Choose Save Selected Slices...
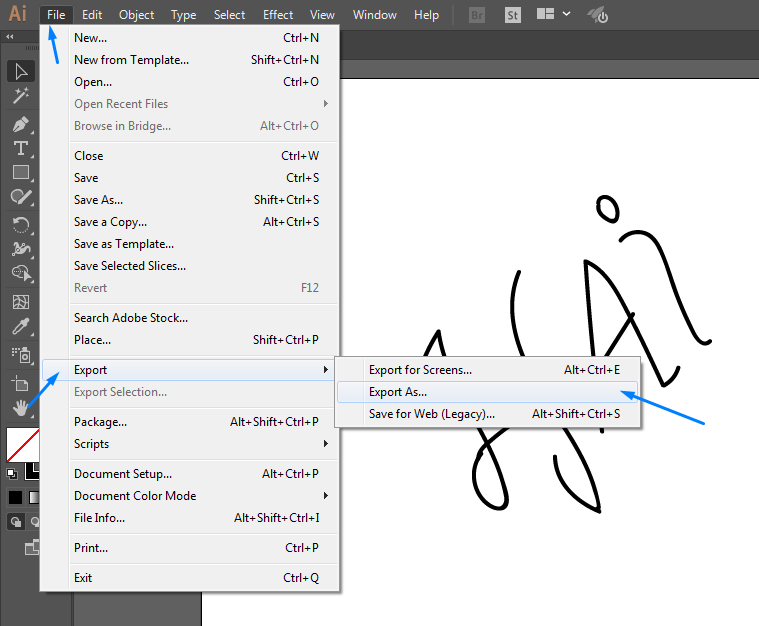Screen dimensions: 759x626 pyautogui.click(x=190, y=266)
